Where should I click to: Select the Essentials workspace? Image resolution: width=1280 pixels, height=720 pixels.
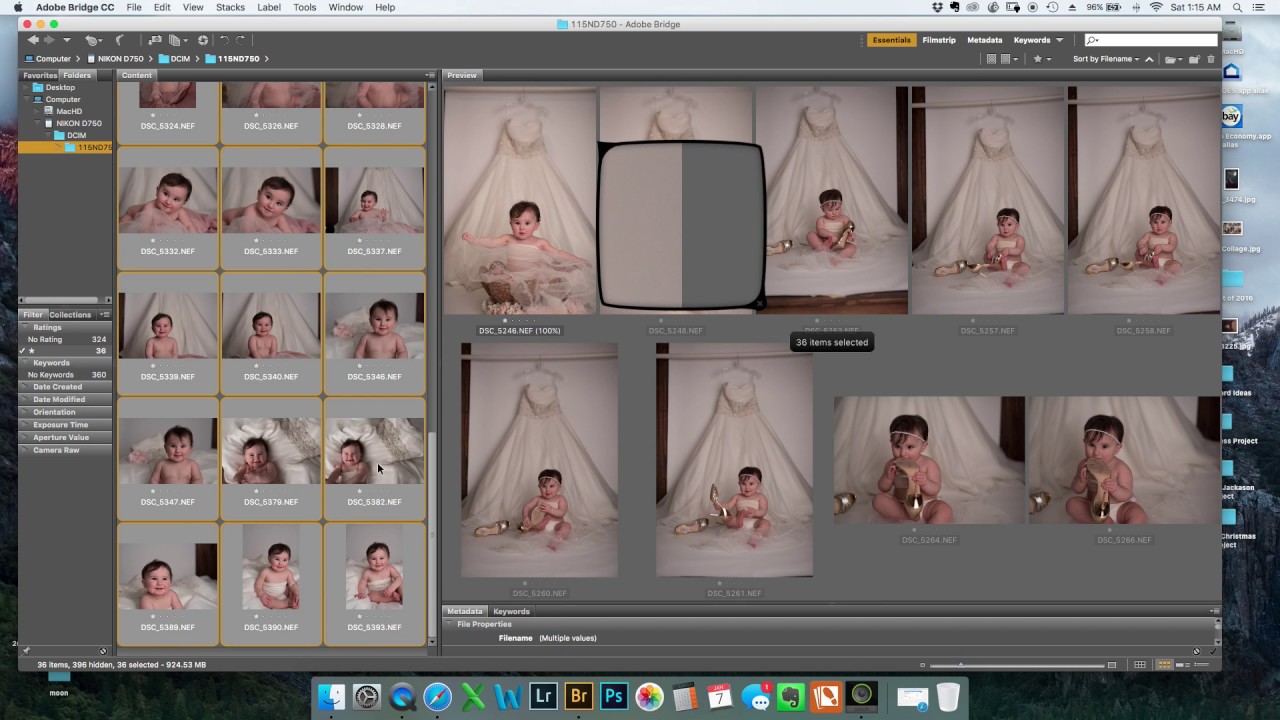pyautogui.click(x=891, y=40)
